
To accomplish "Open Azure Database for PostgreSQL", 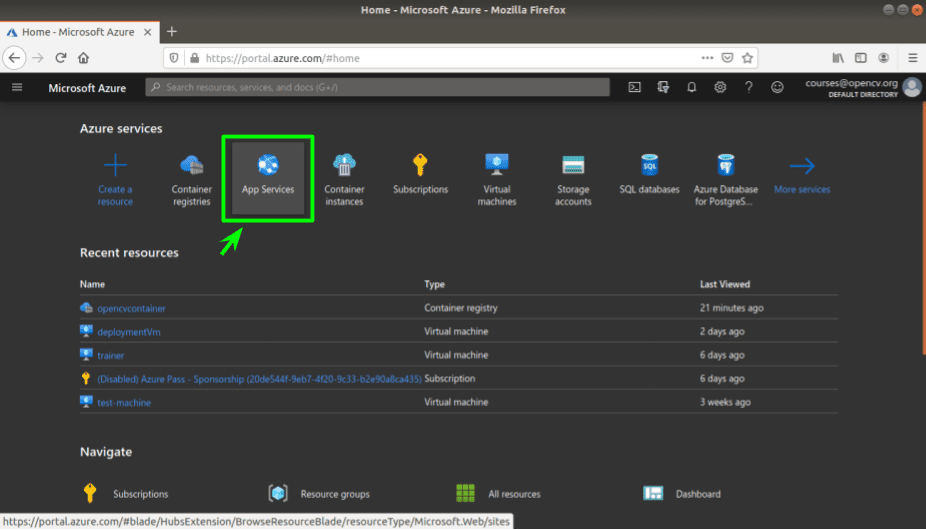I will tap(725, 178).
